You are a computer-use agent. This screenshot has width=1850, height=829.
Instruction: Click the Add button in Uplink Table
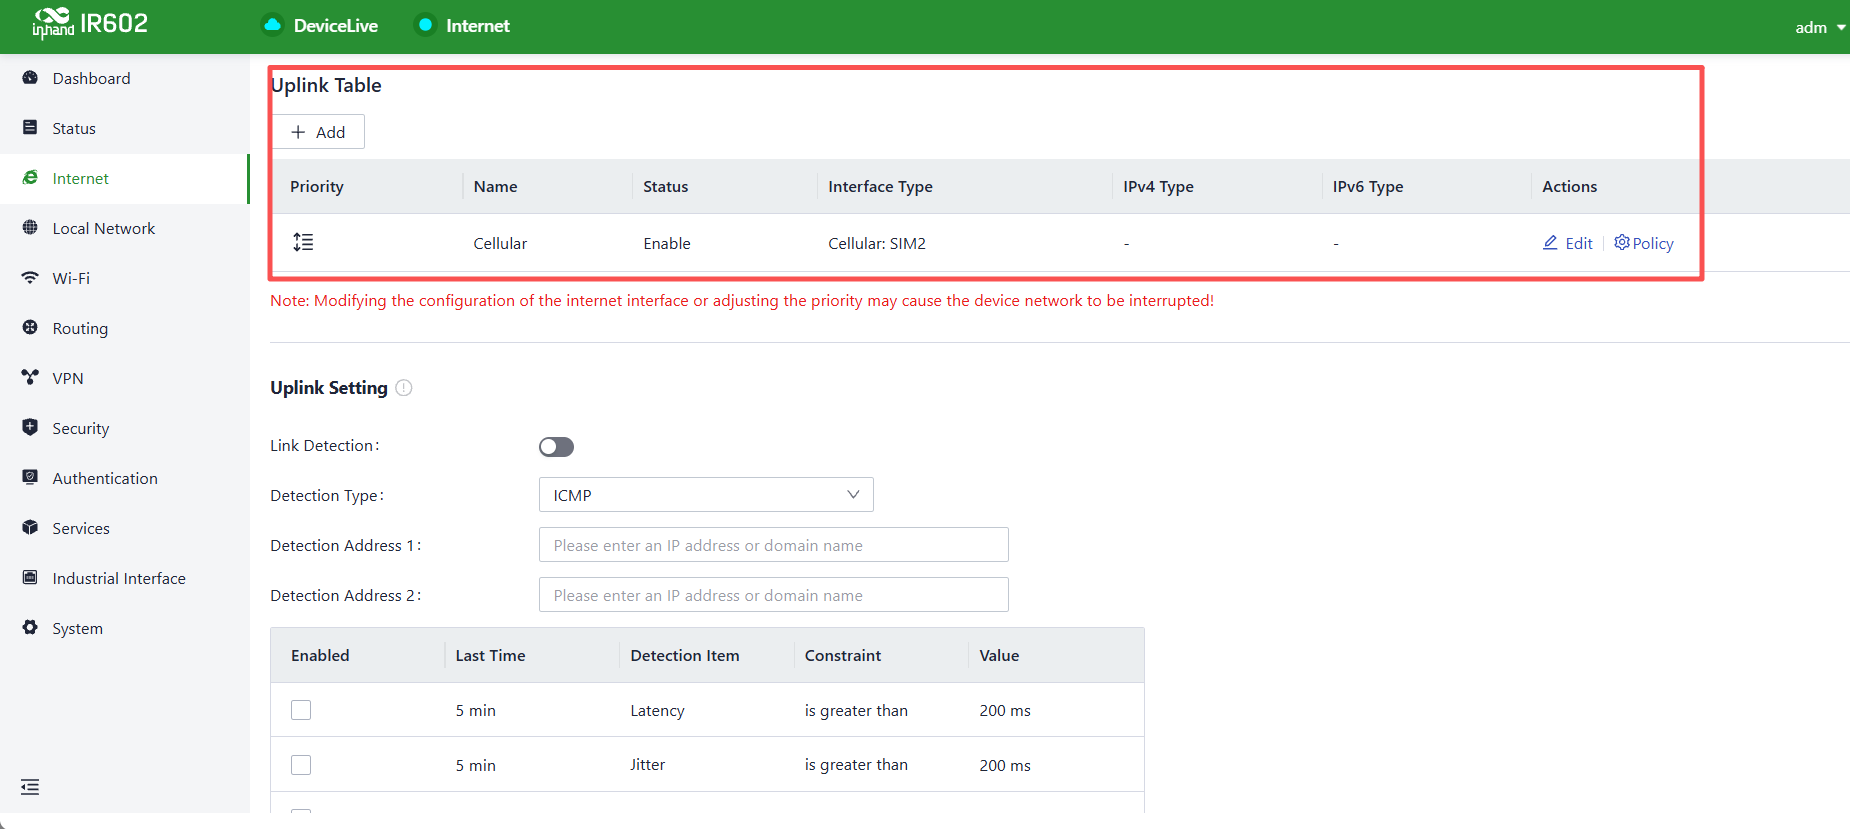point(318,132)
